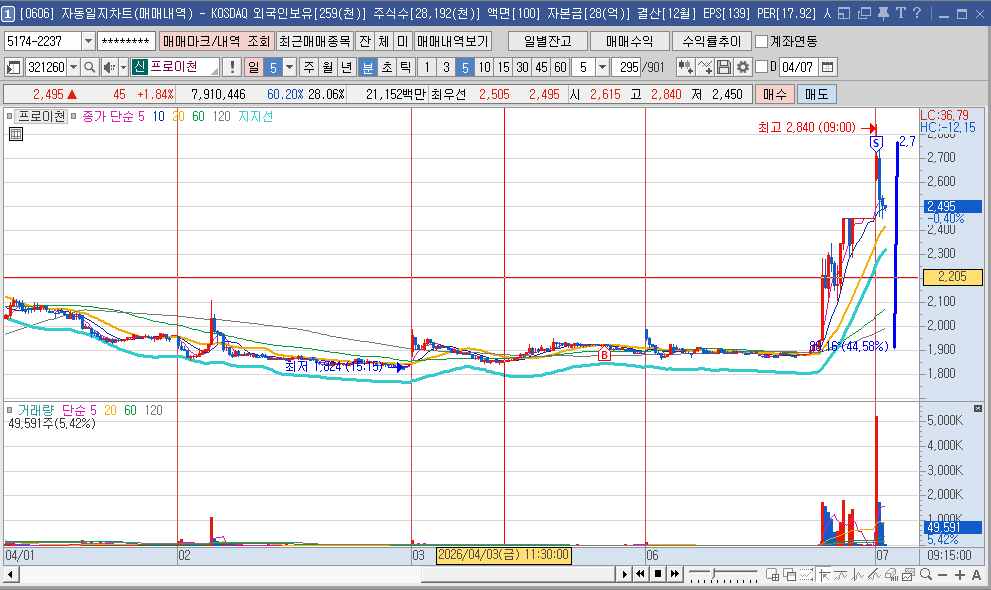Enable the 계좌연동 checkbox
Viewport: 991px width, 590px height.
coord(762,41)
